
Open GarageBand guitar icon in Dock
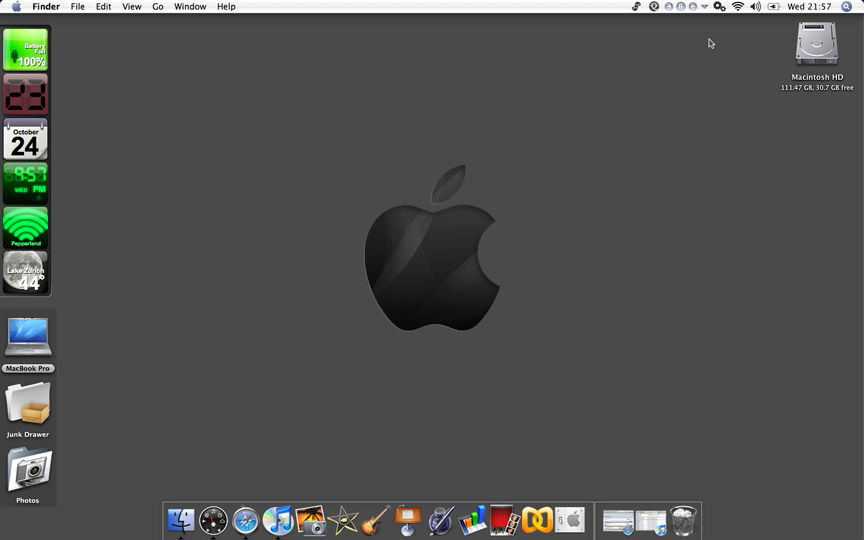tap(375, 520)
